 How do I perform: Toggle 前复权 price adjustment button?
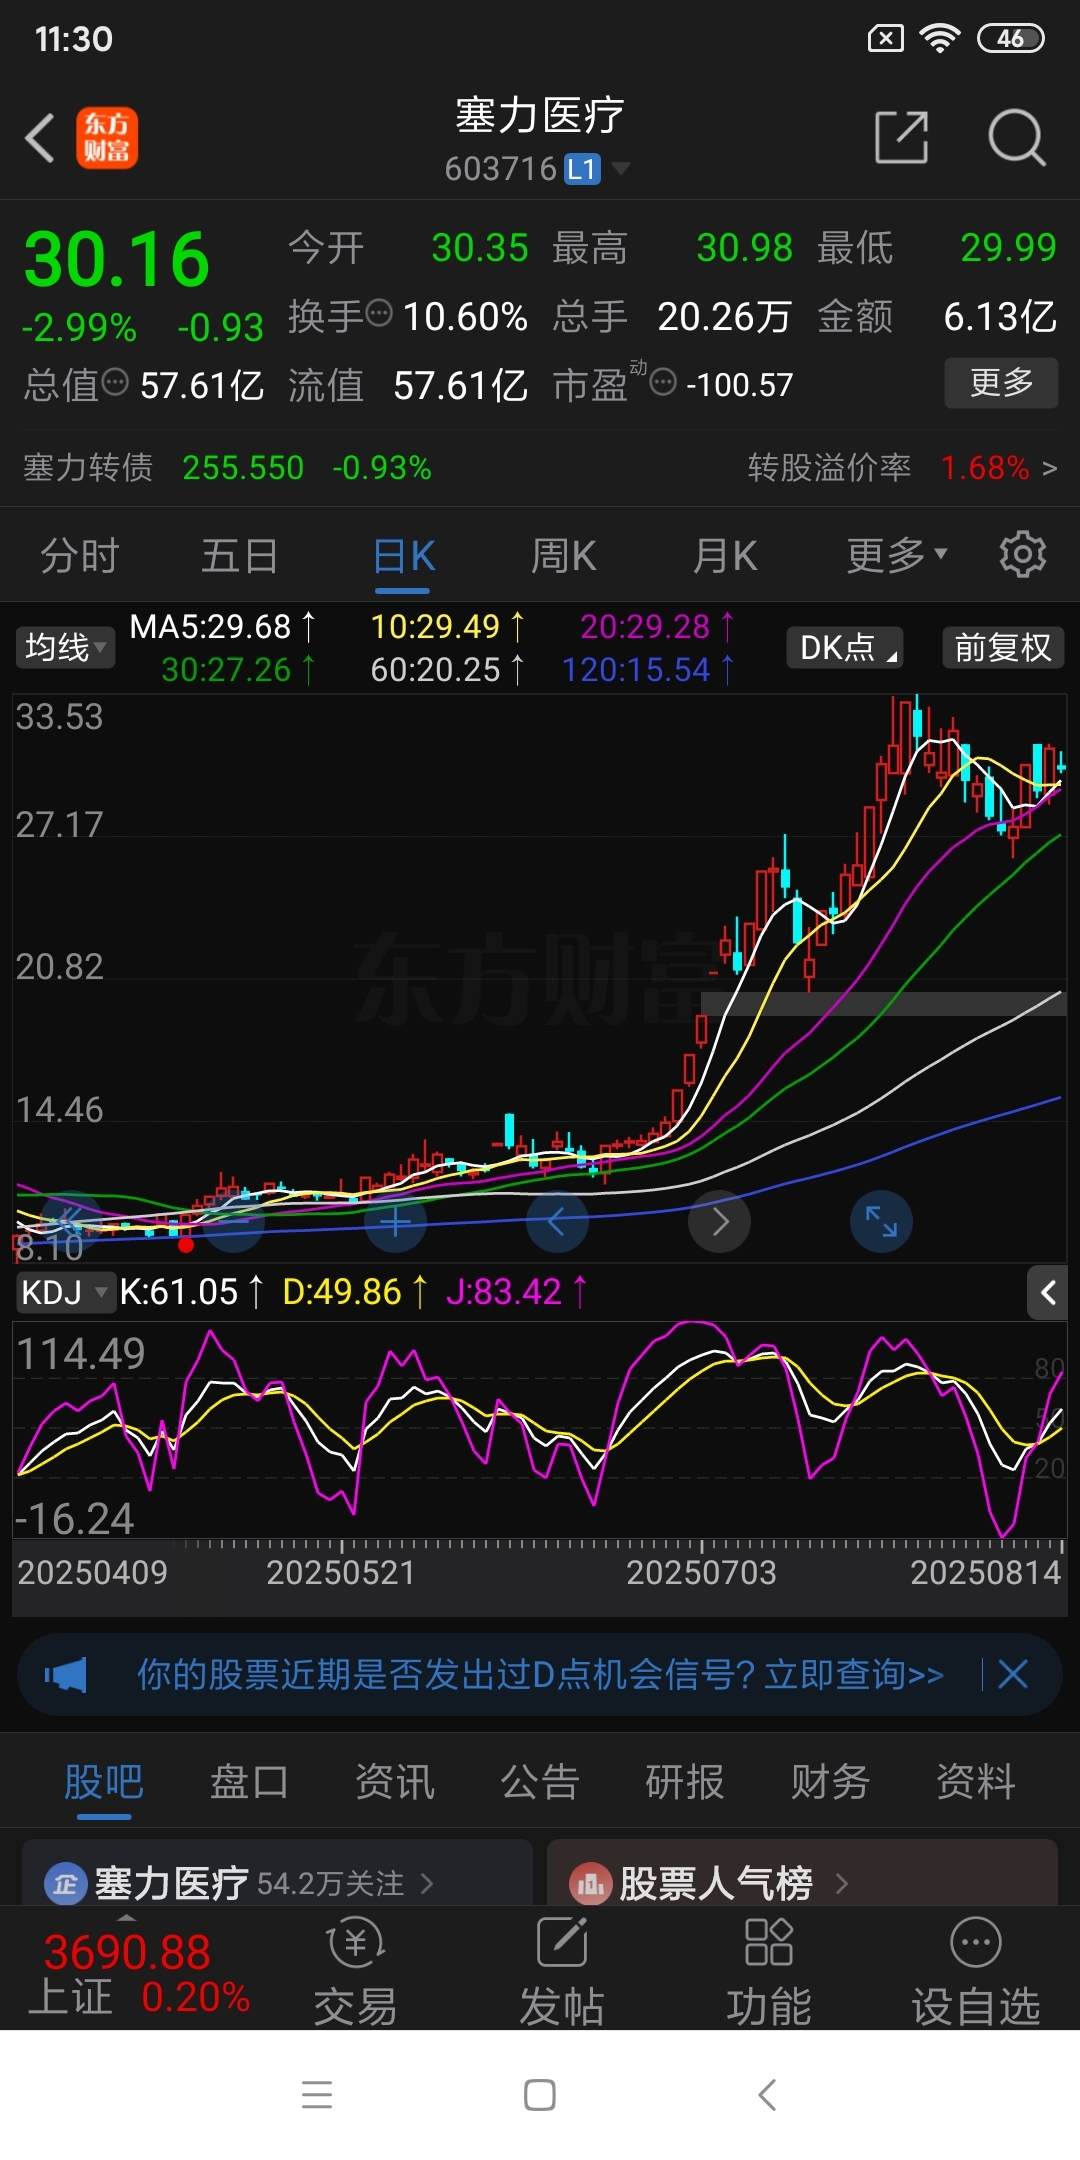click(x=1003, y=647)
